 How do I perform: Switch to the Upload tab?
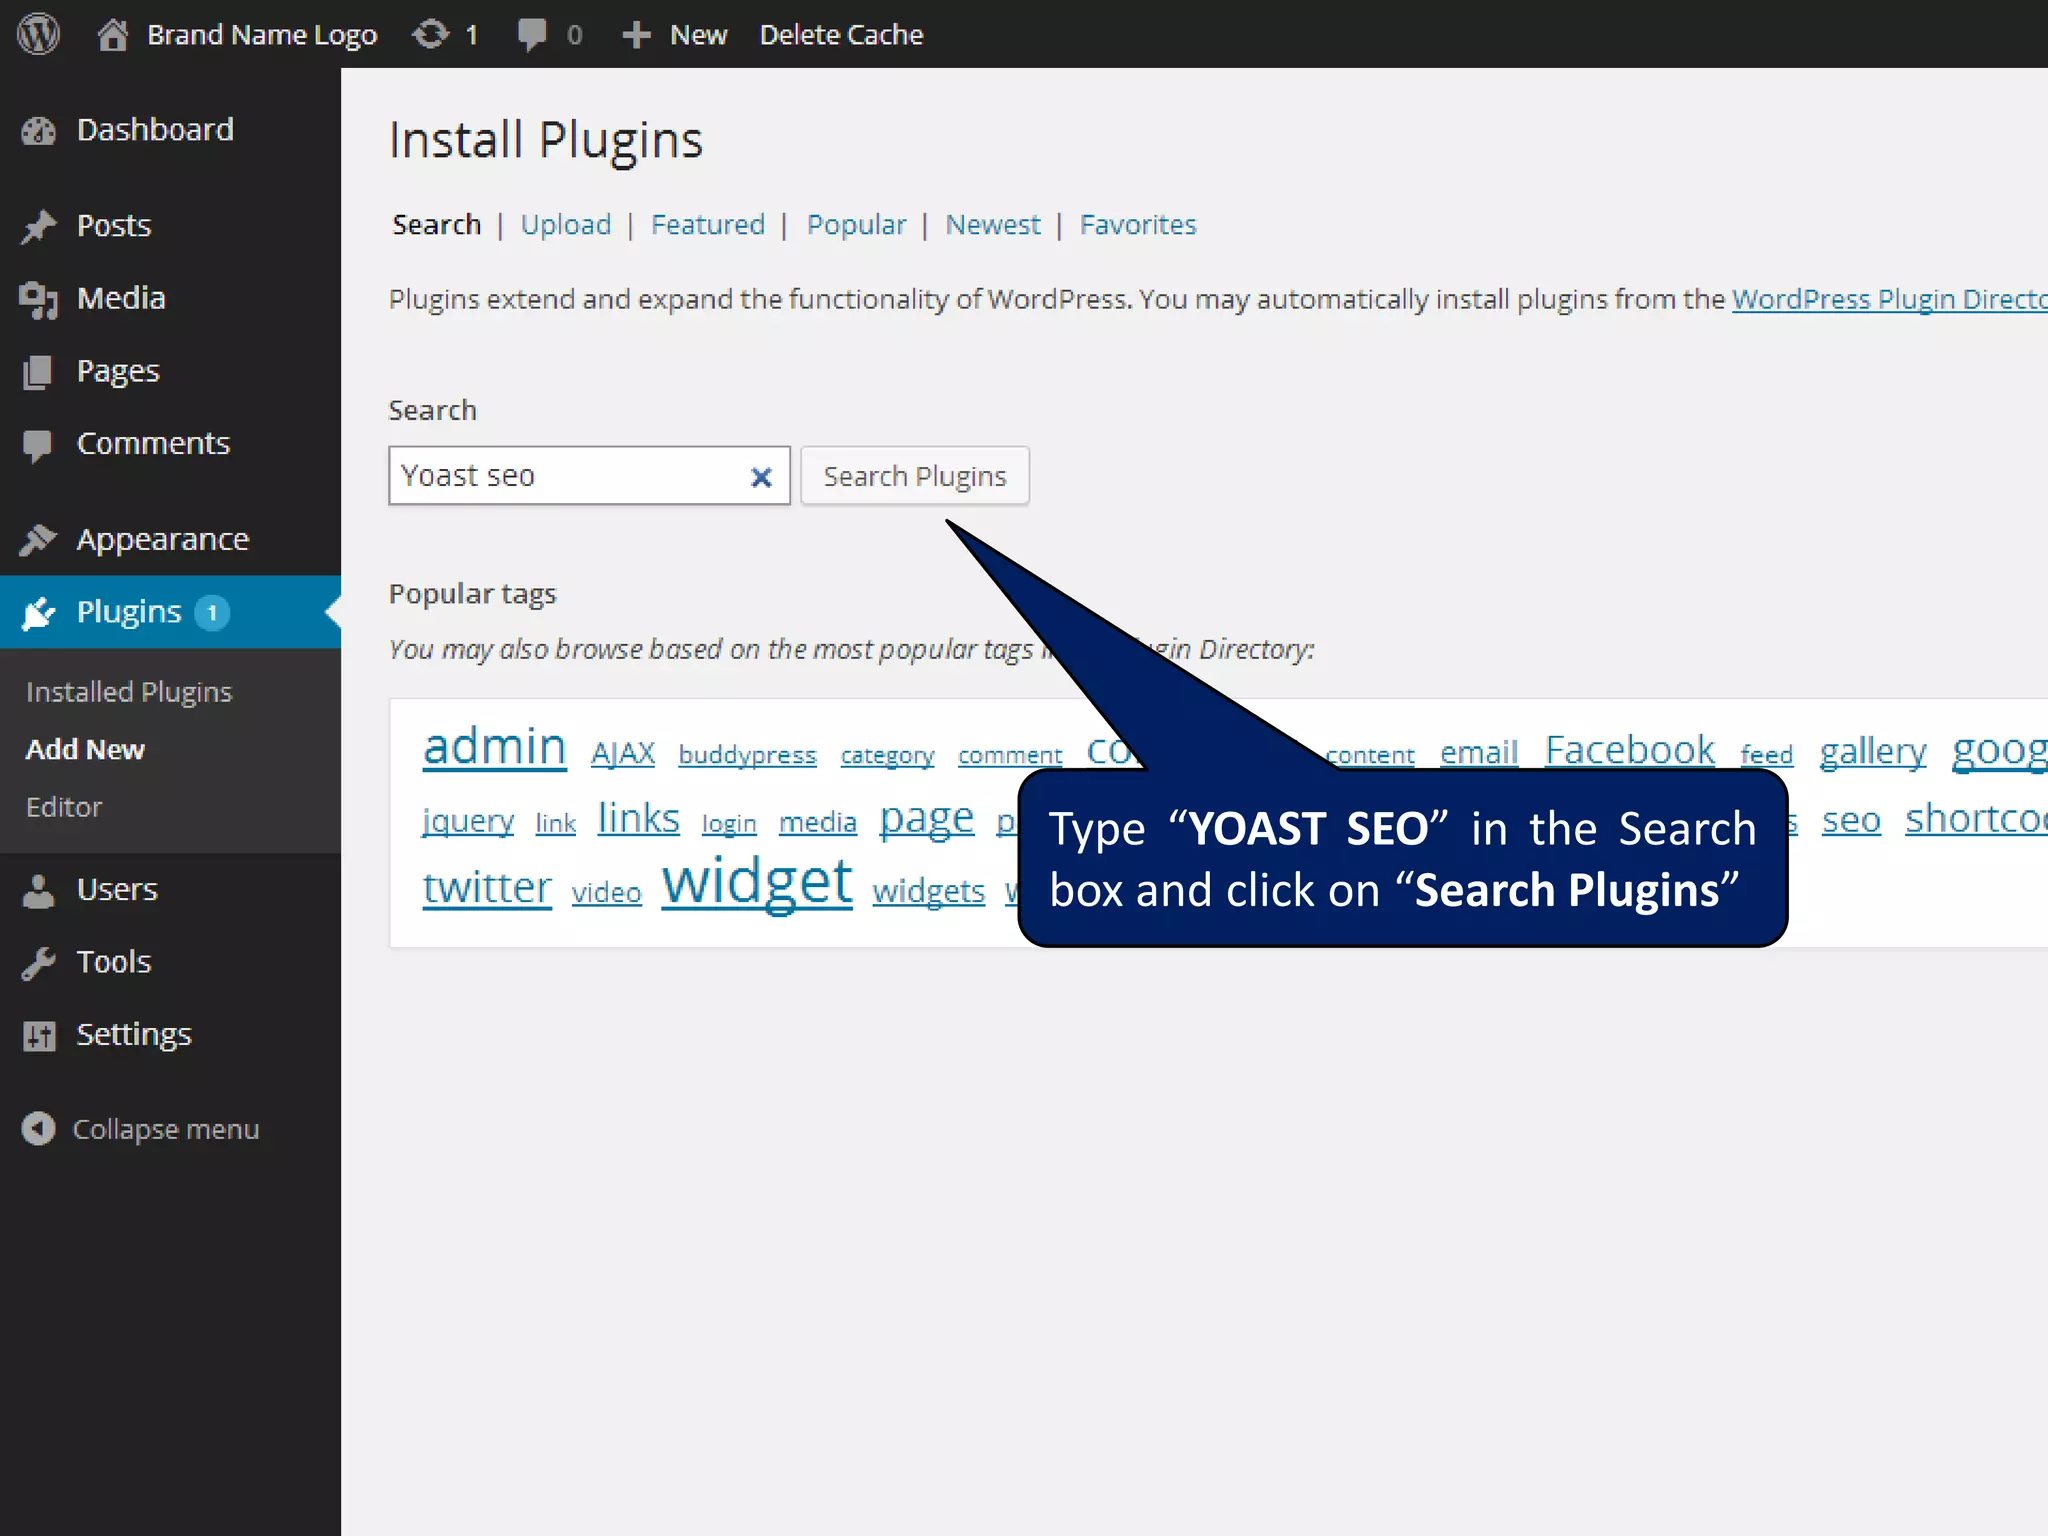[x=566, y=225]
